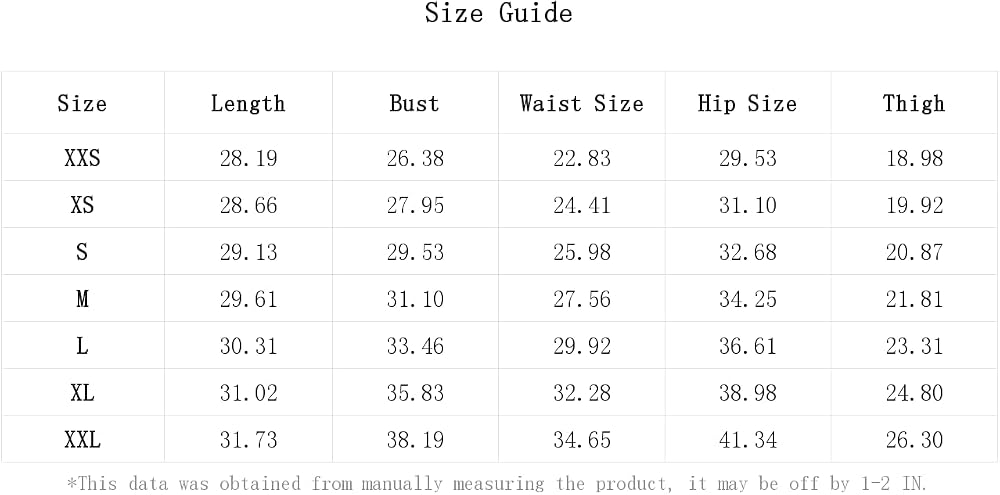Select the XS size row label
The height and width of the screenshot is (495, 1000).
click(x=82, y=205)
